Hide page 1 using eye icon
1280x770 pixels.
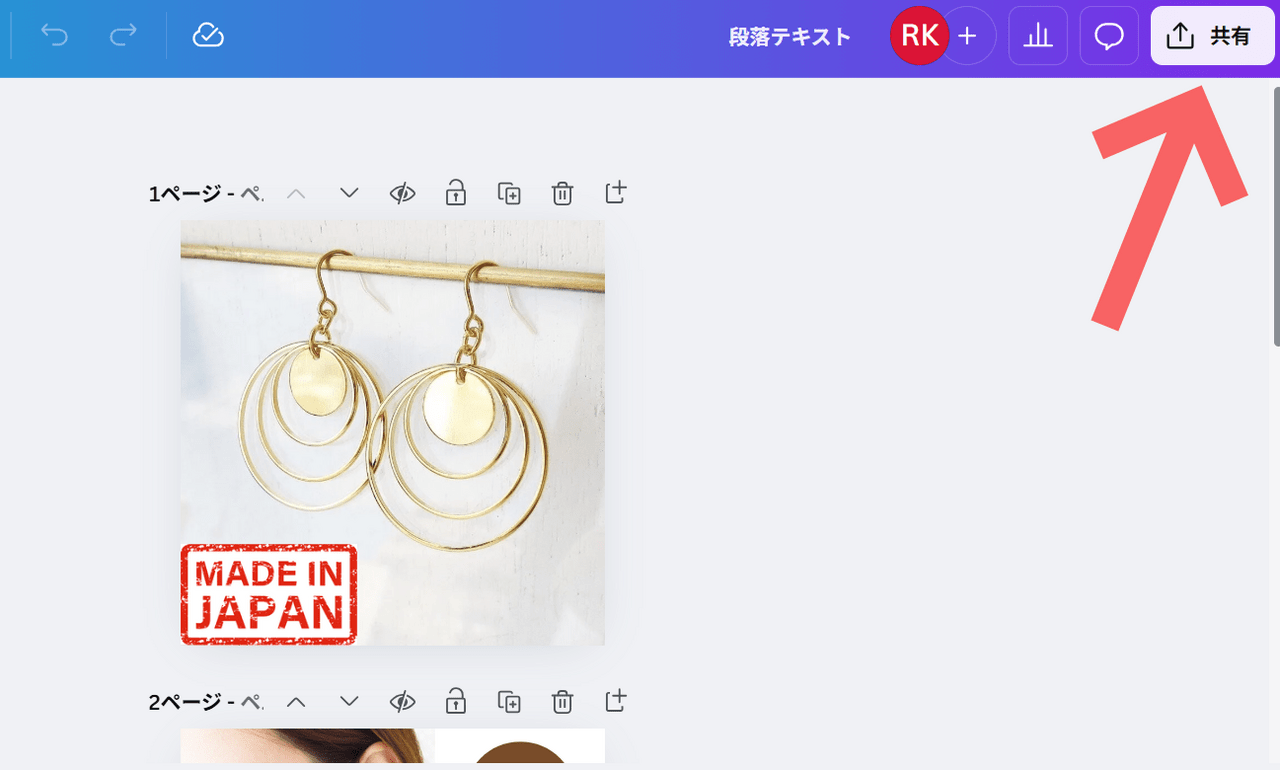[x=402, y=193]
